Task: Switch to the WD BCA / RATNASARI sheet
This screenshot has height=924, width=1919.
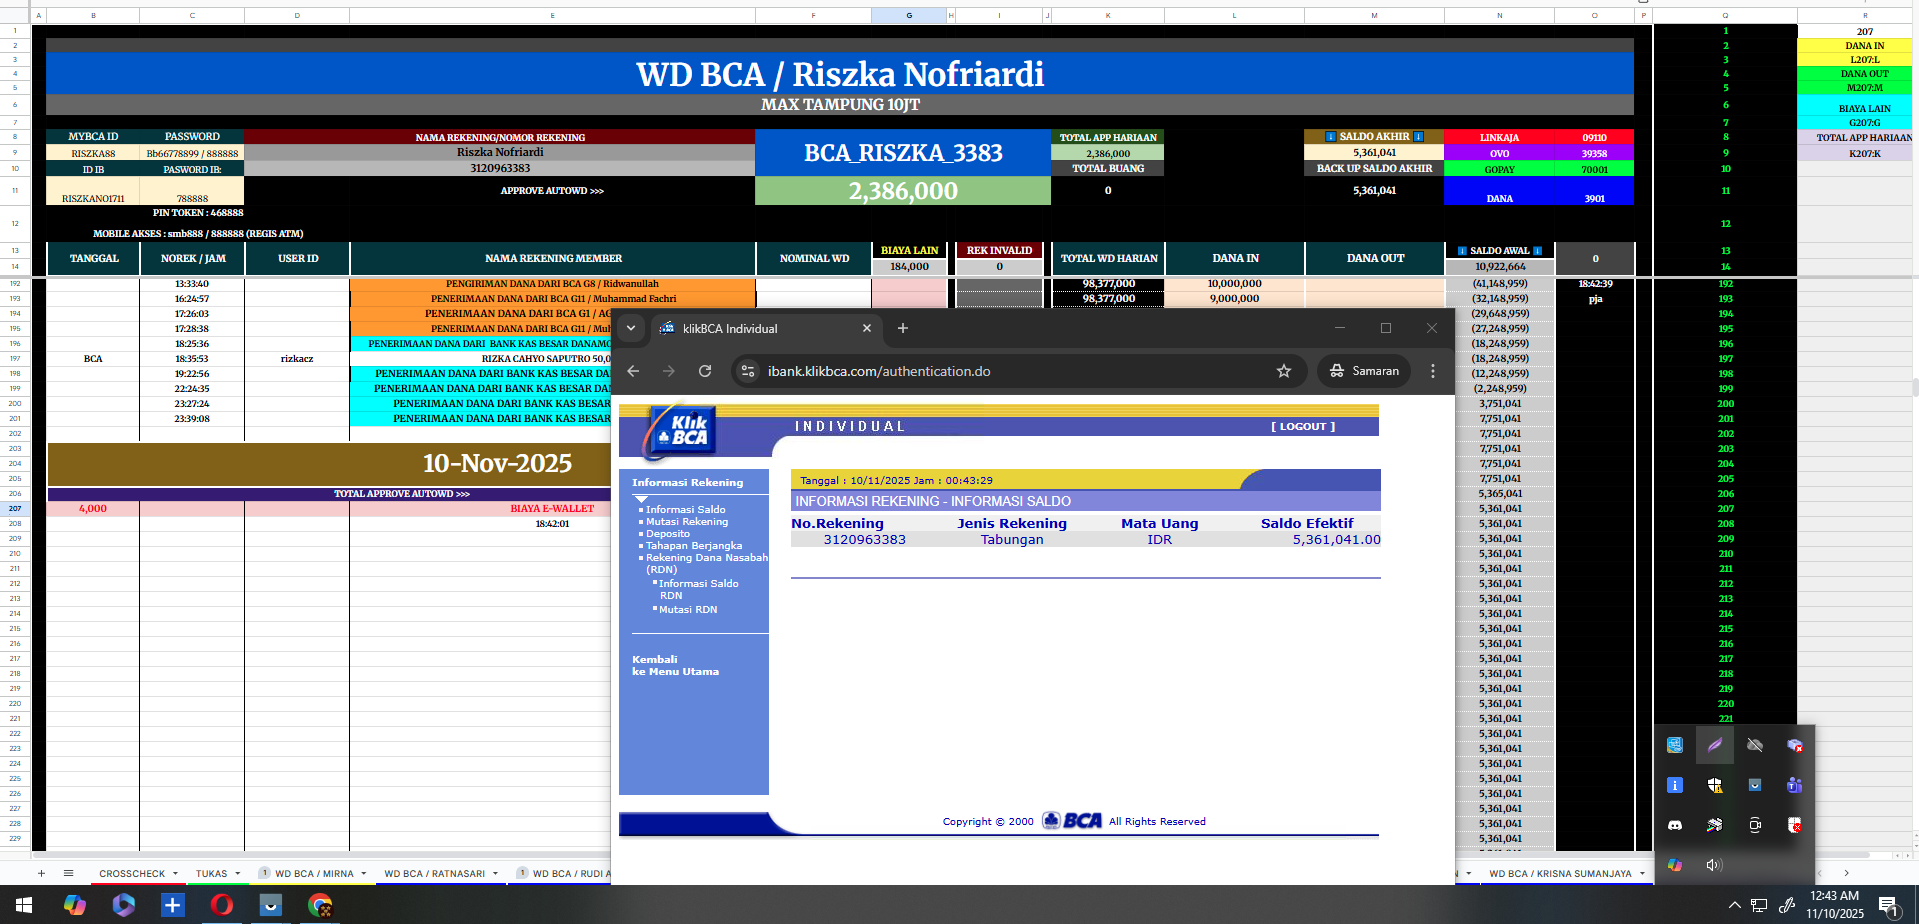Action: [x=434, y=874]
